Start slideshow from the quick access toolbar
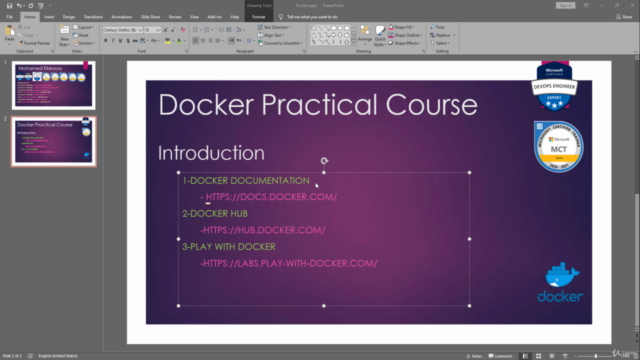 pos(40,6)
